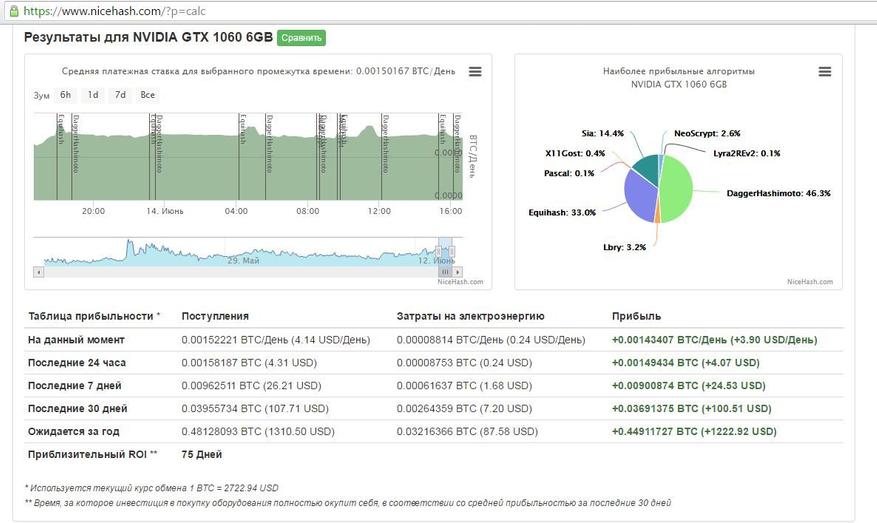This screenshot has height=523, width=877.
Task: Open the payment rate chart hamburger menu
Action: [x=475, y=72]
